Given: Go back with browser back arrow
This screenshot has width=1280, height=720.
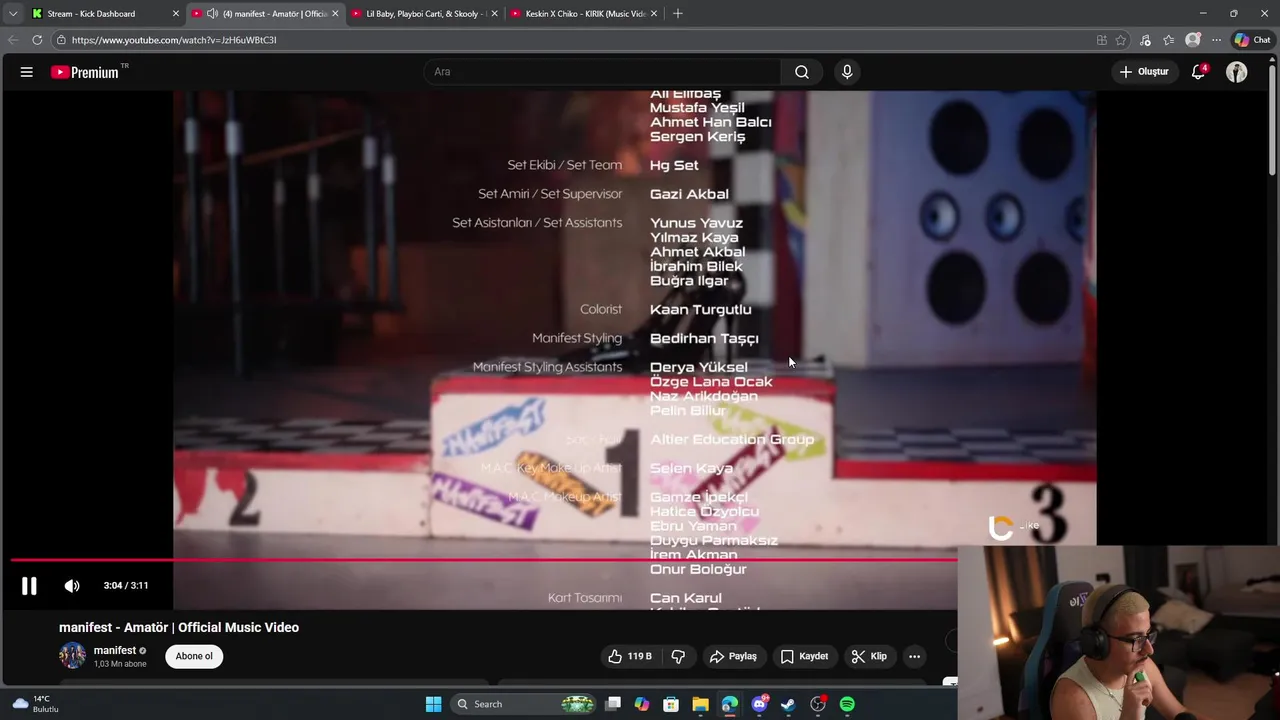Looking at the screenshot, I should pyautogui.click(x=13, y=40).
